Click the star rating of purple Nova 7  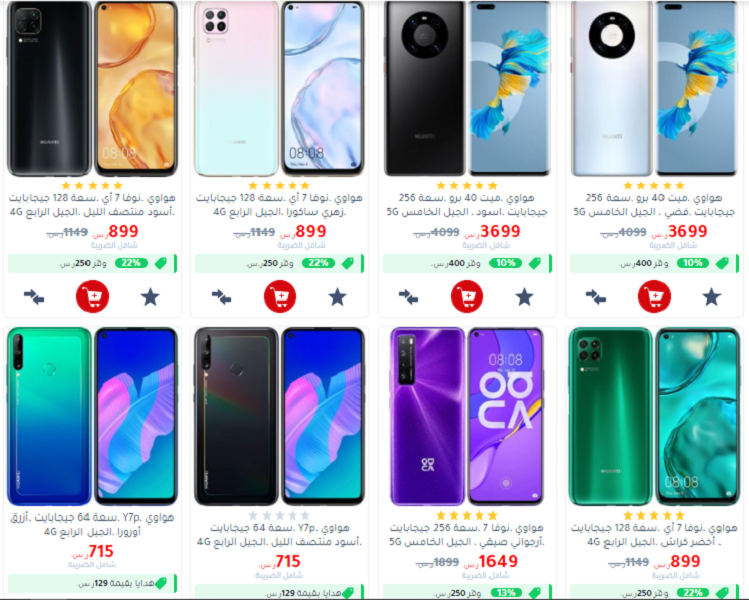click(467, 515)
